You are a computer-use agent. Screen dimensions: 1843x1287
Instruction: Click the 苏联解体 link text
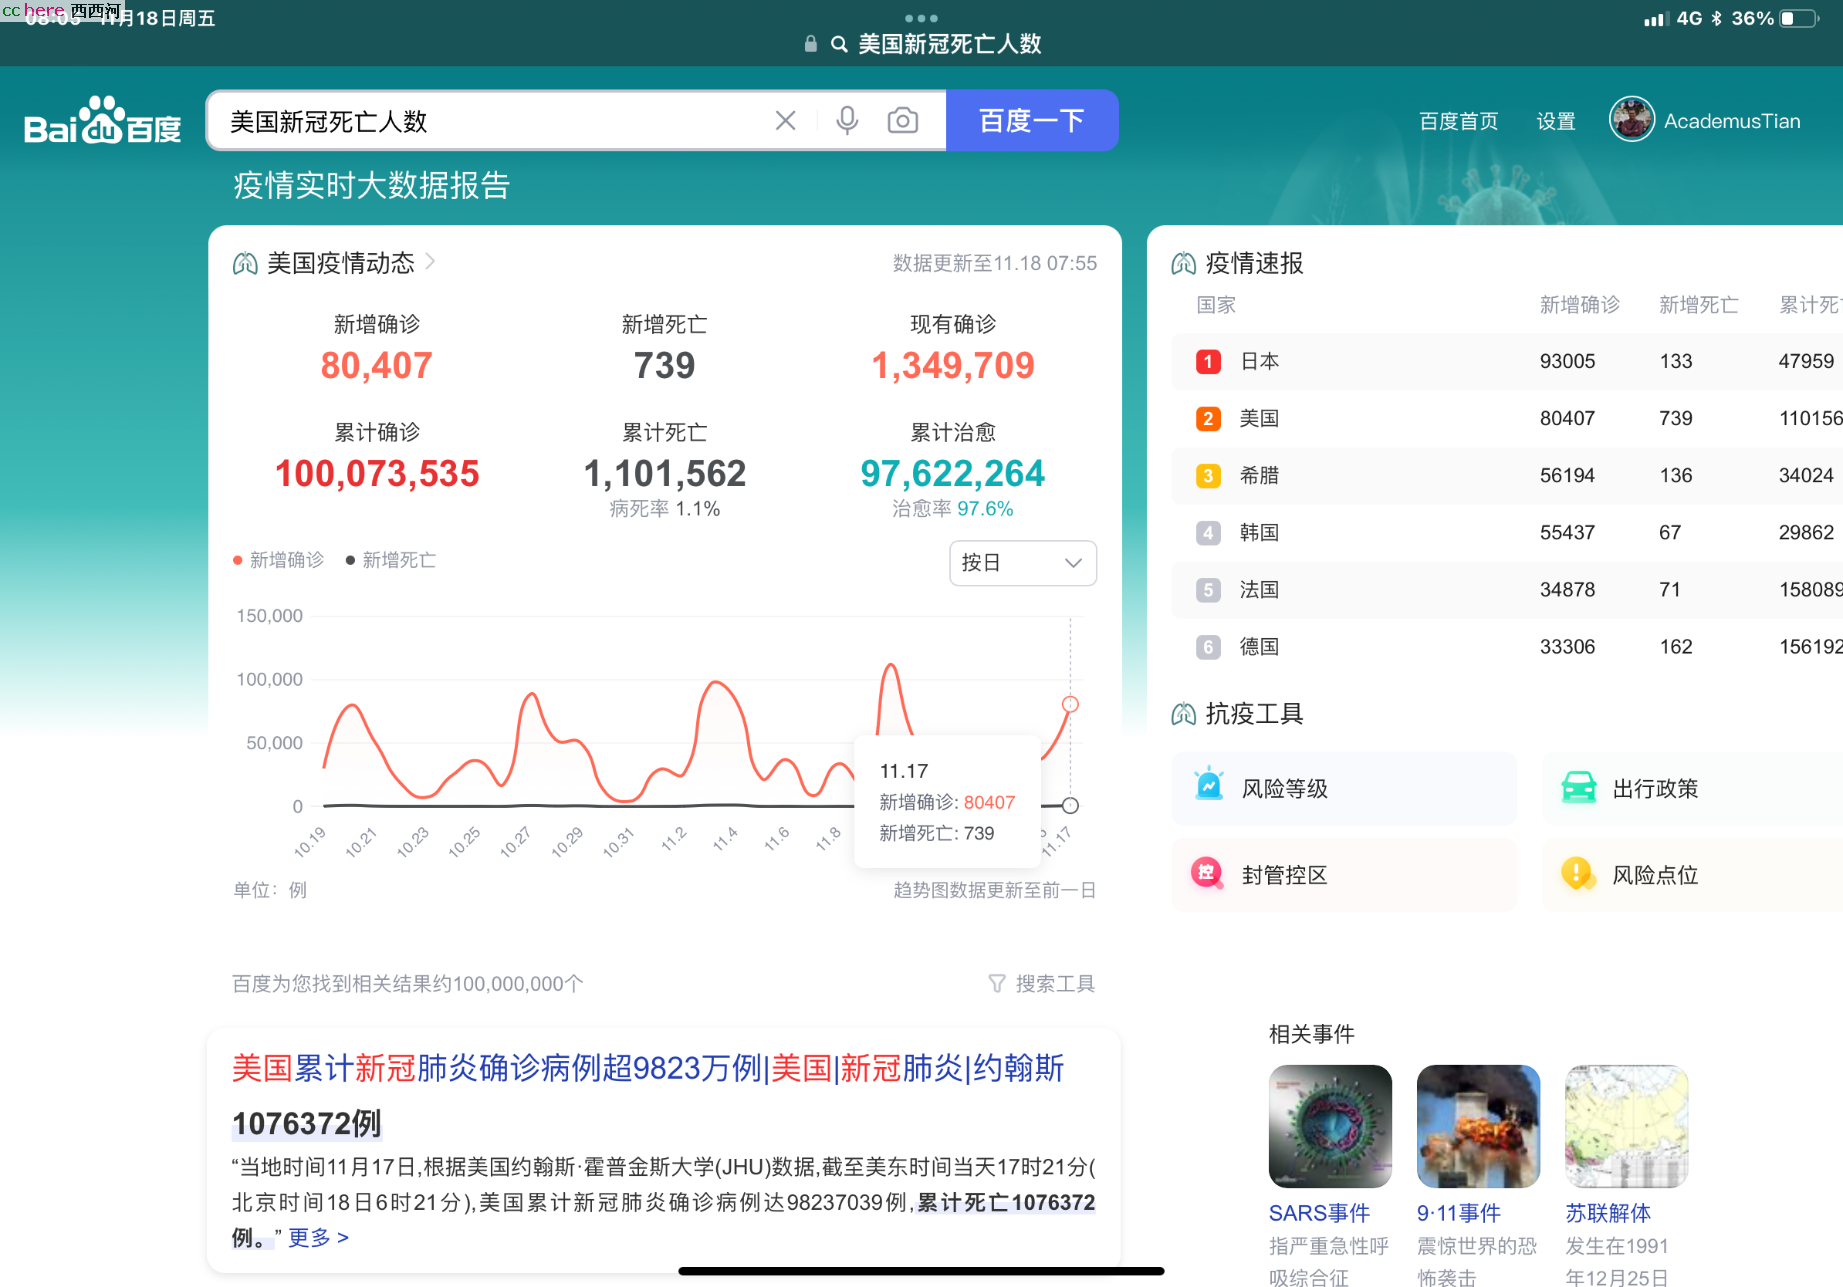tap(1608, 1213)
